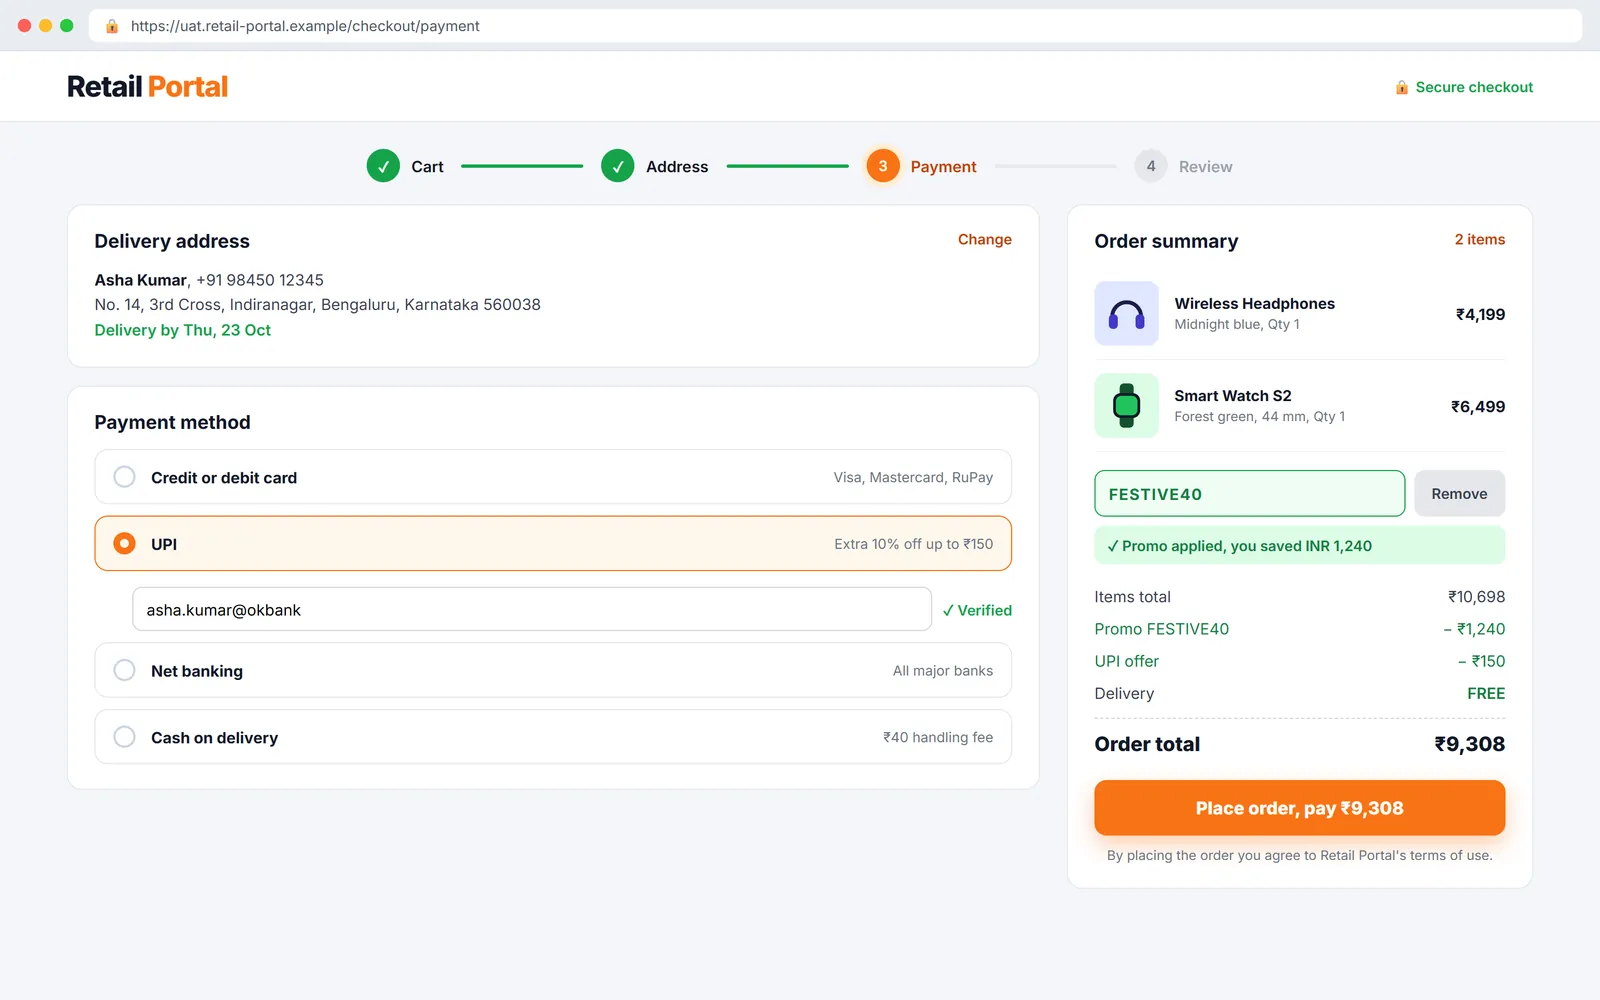Screen dimensions: 1600x1000
Task: Click '₹40 handling fee' text
Action: (x=937, y=737)
